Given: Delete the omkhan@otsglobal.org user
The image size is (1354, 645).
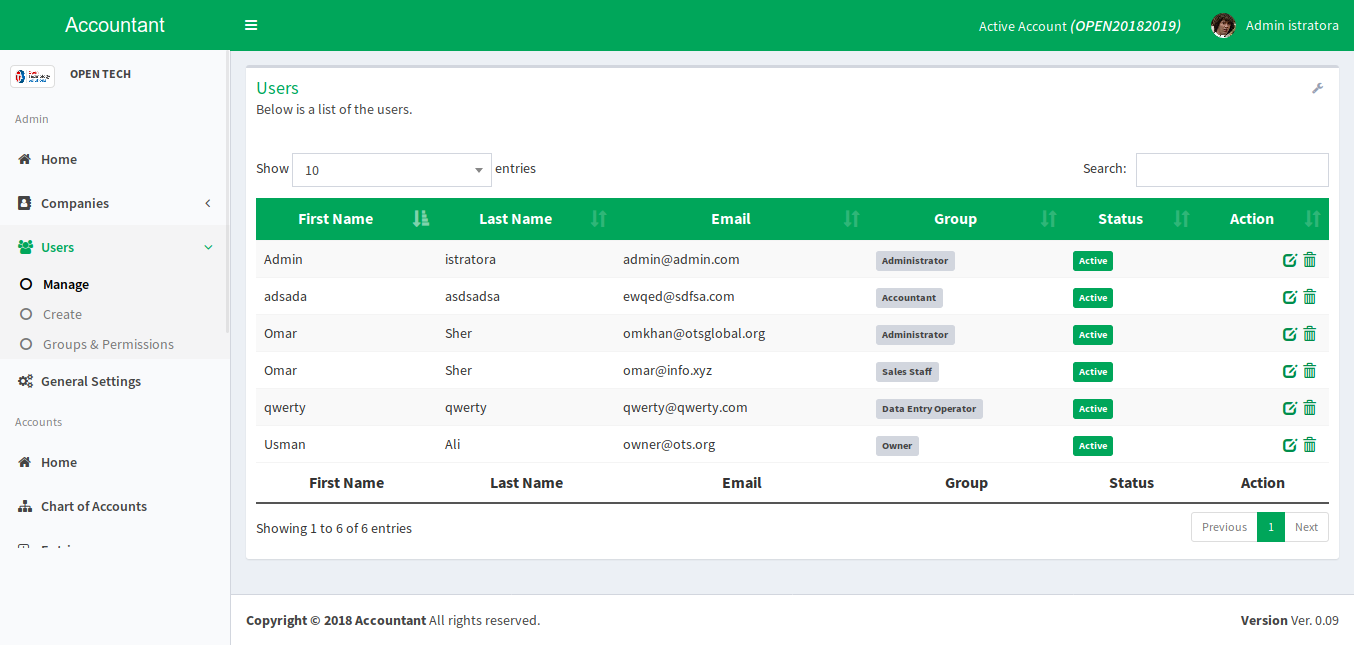Looking at the screenshot, I should [x=1310, y=334].
